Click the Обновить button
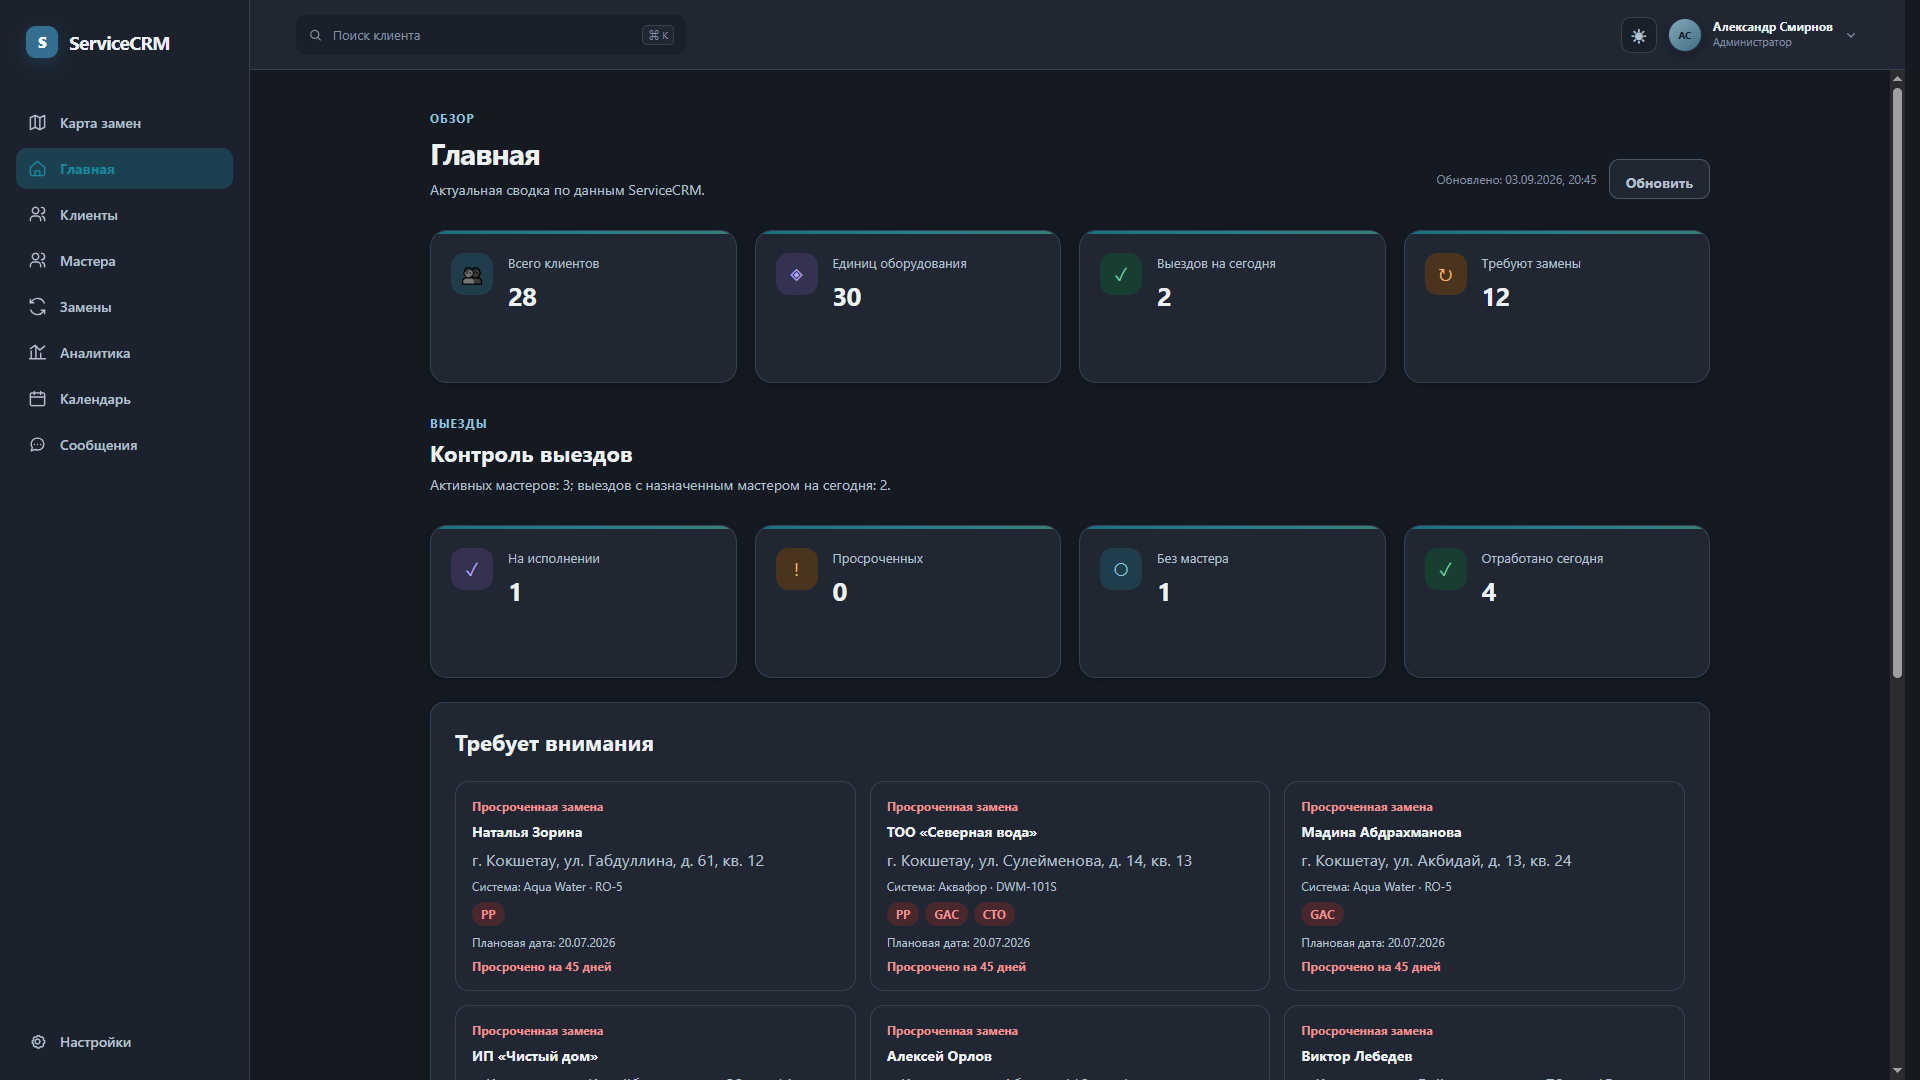The width and height of the screenshot is (1920, 1080). [x=1659, y=180]
